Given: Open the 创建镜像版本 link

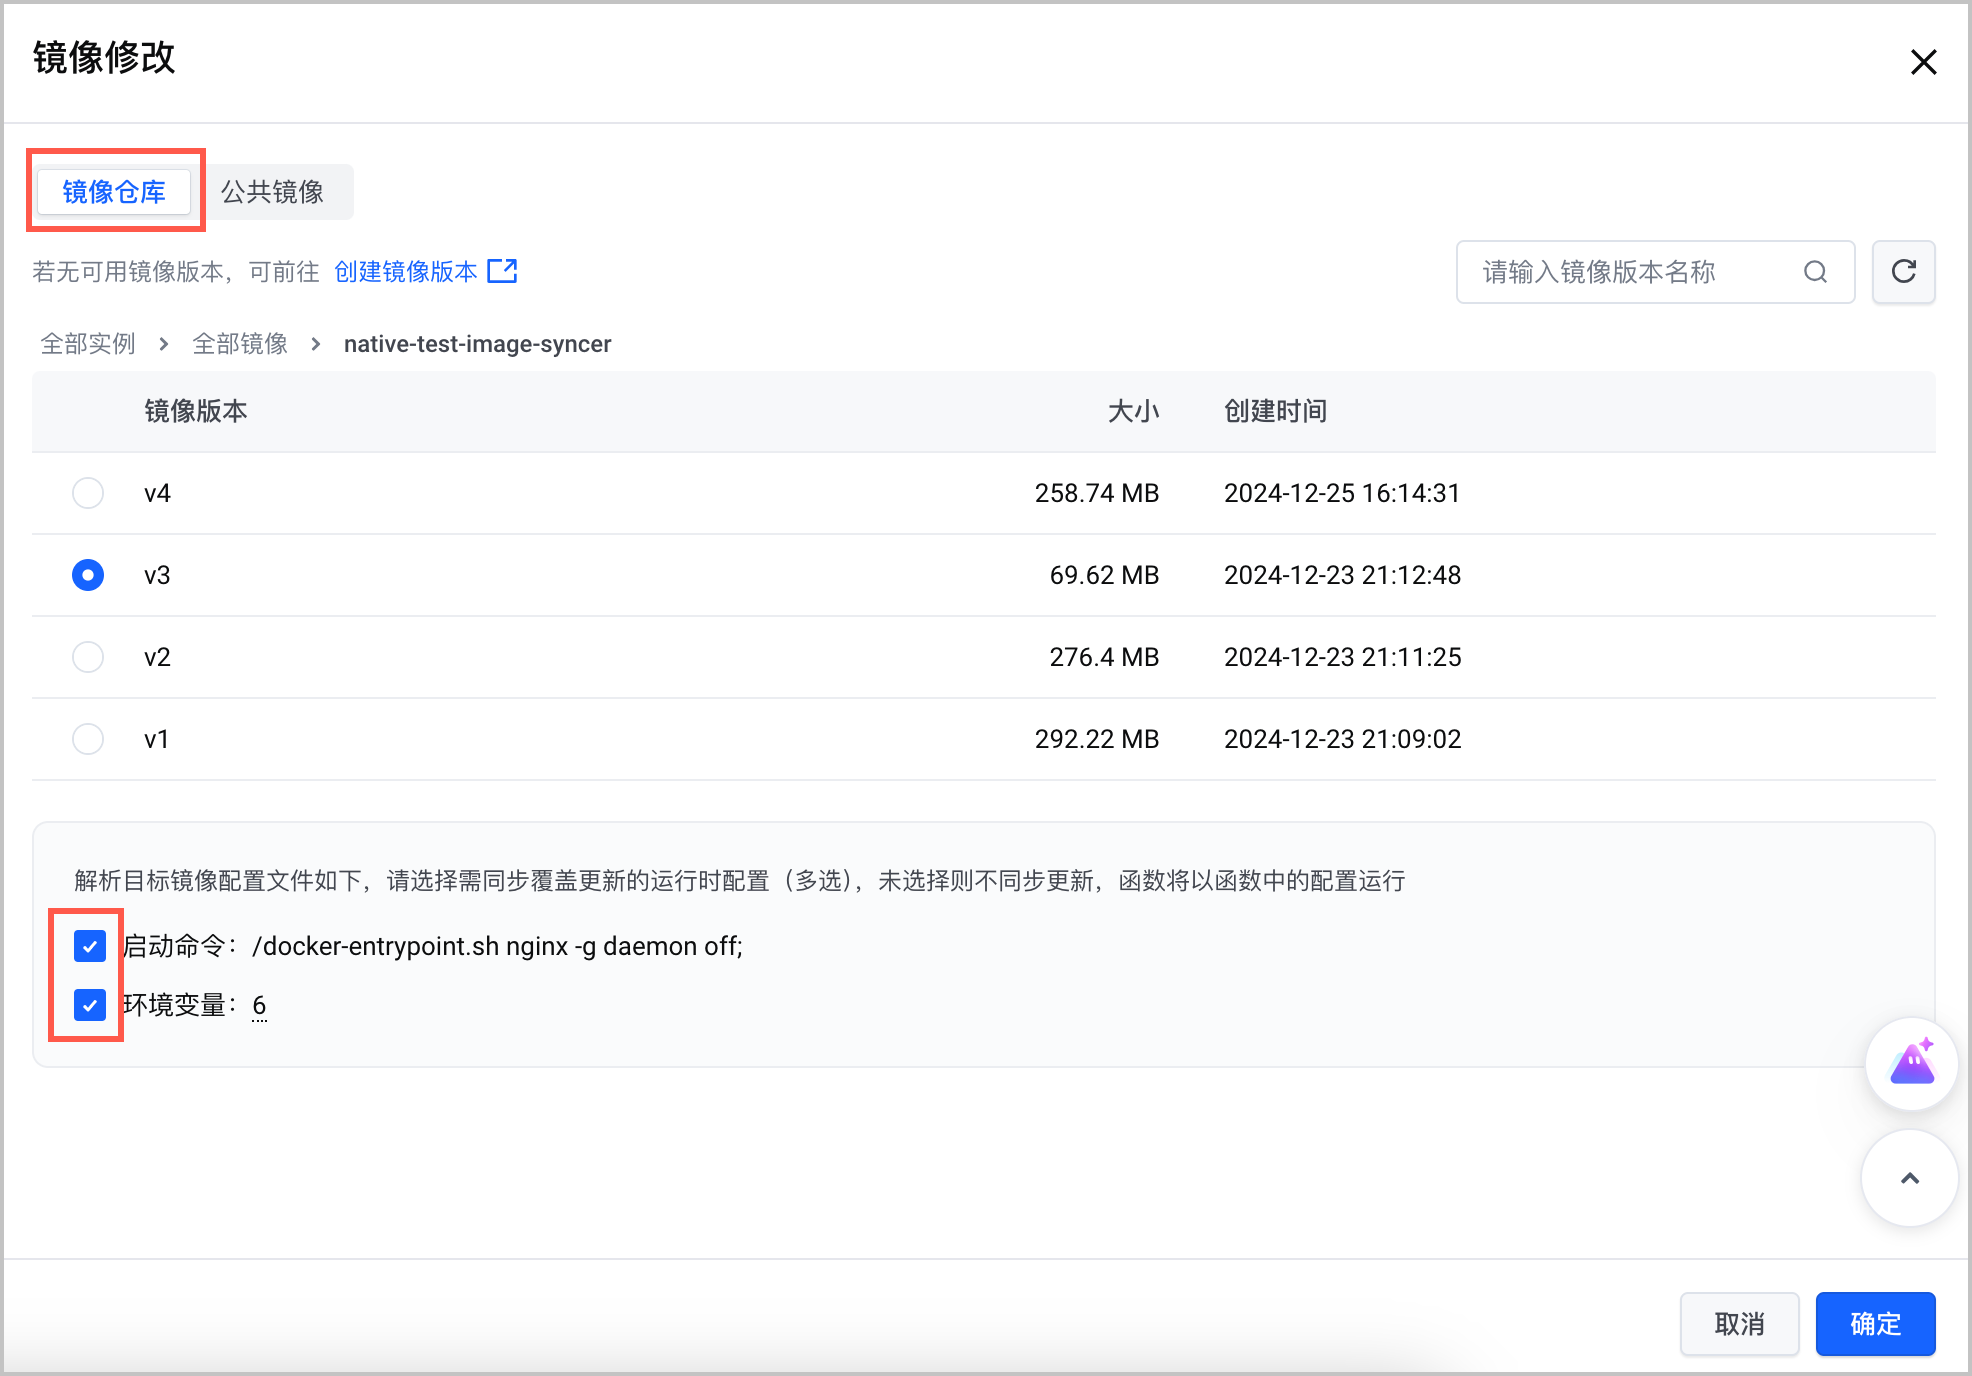Looking at the screenshot, I should (406, 272).
